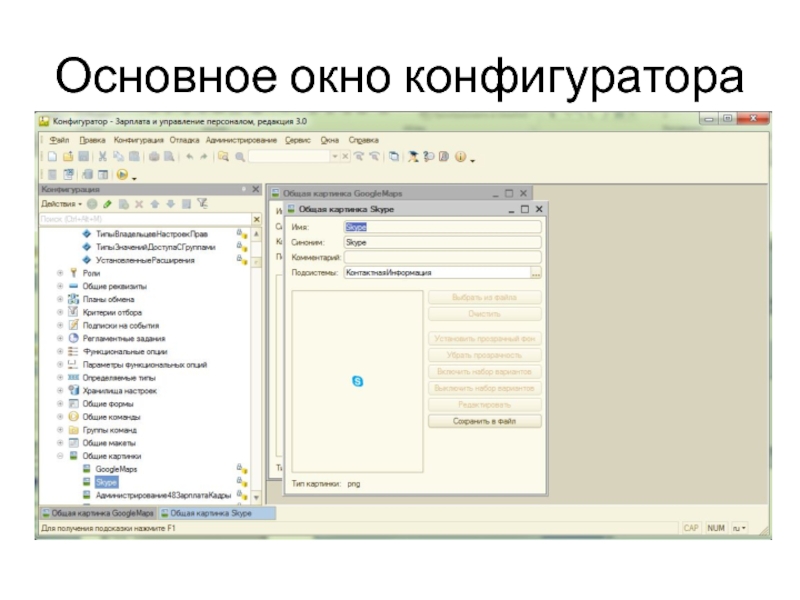Collapse the Общие картинки tree node
The height and width of the screenshot is (600, 800).
tap(60, 455)
